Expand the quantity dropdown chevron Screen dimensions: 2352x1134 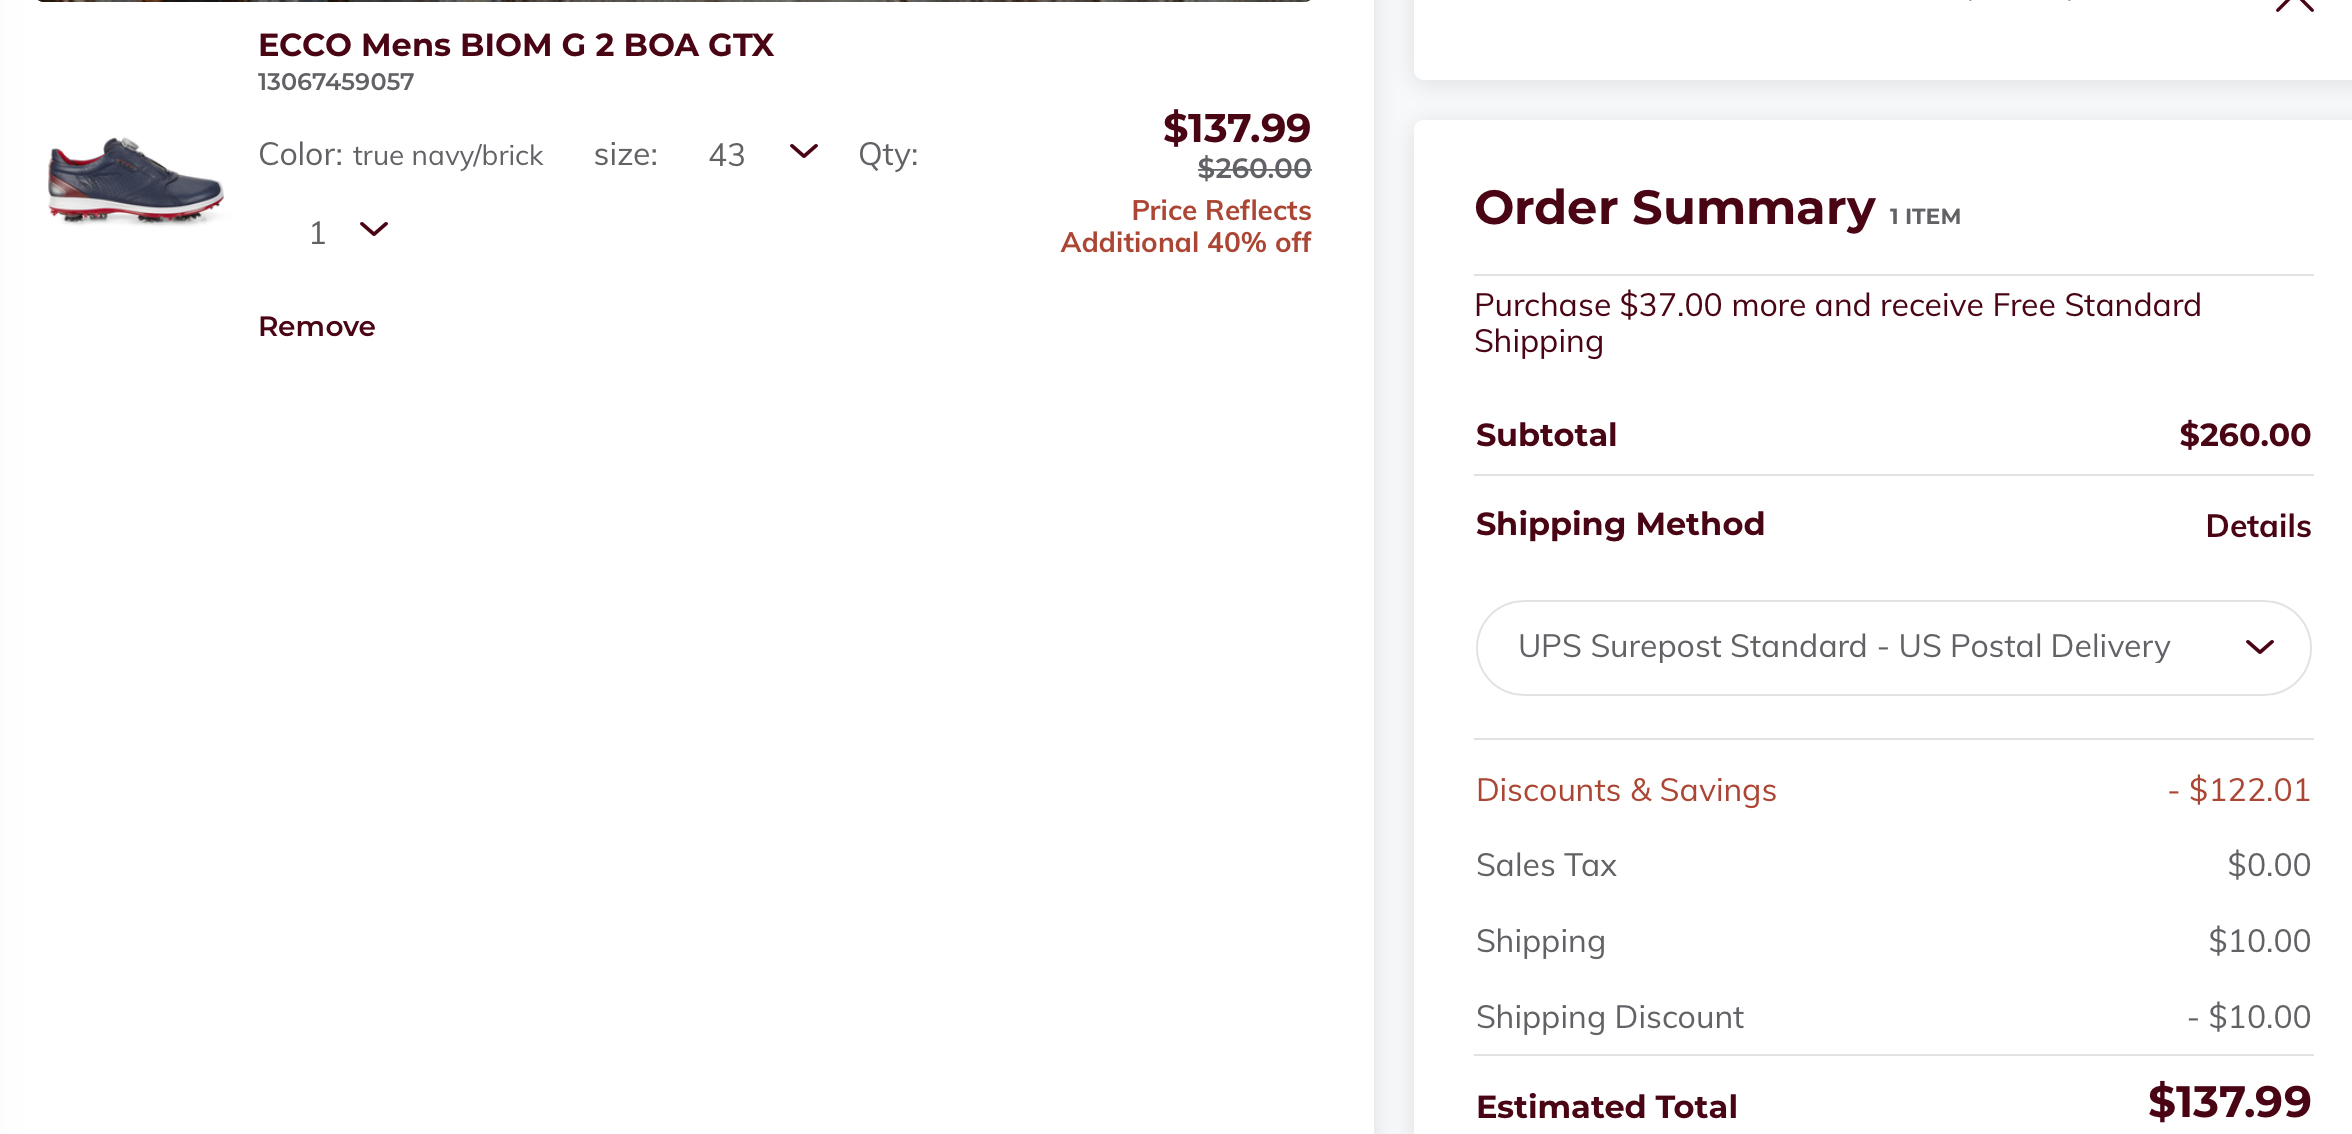(373, 230)
